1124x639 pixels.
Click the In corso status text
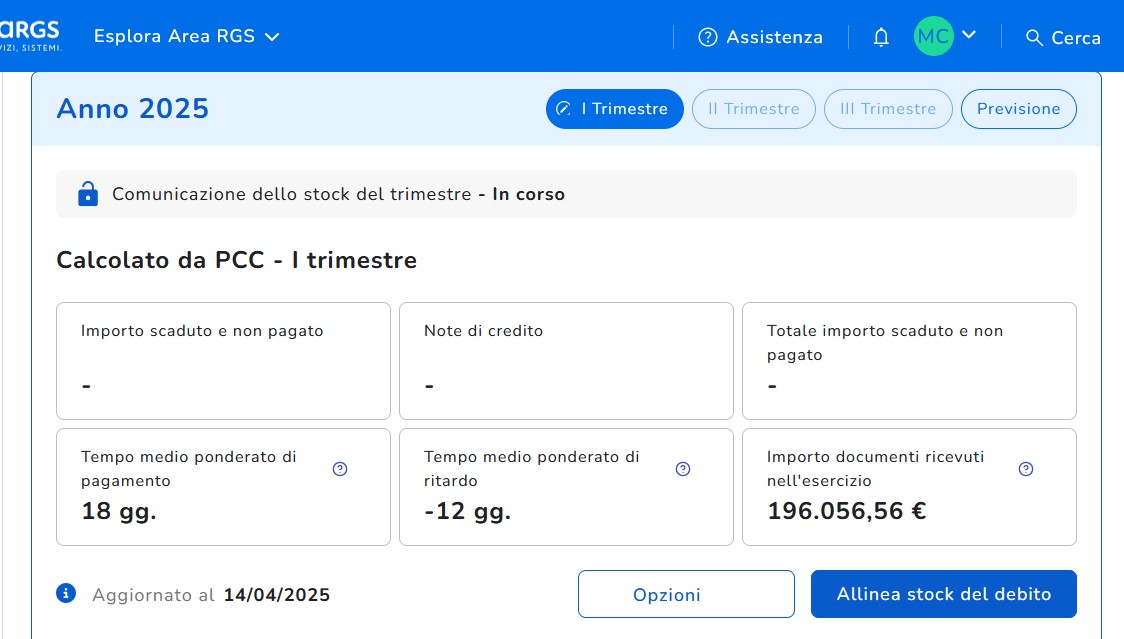(x=528, y=194)
